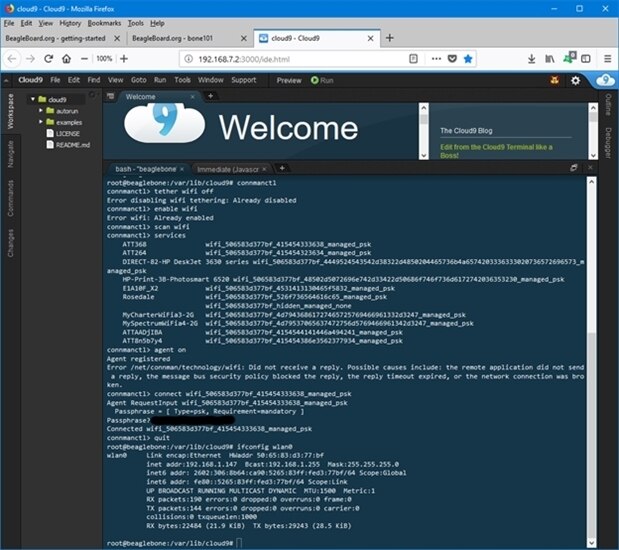Expand the examples folder

tap(41, 122)
